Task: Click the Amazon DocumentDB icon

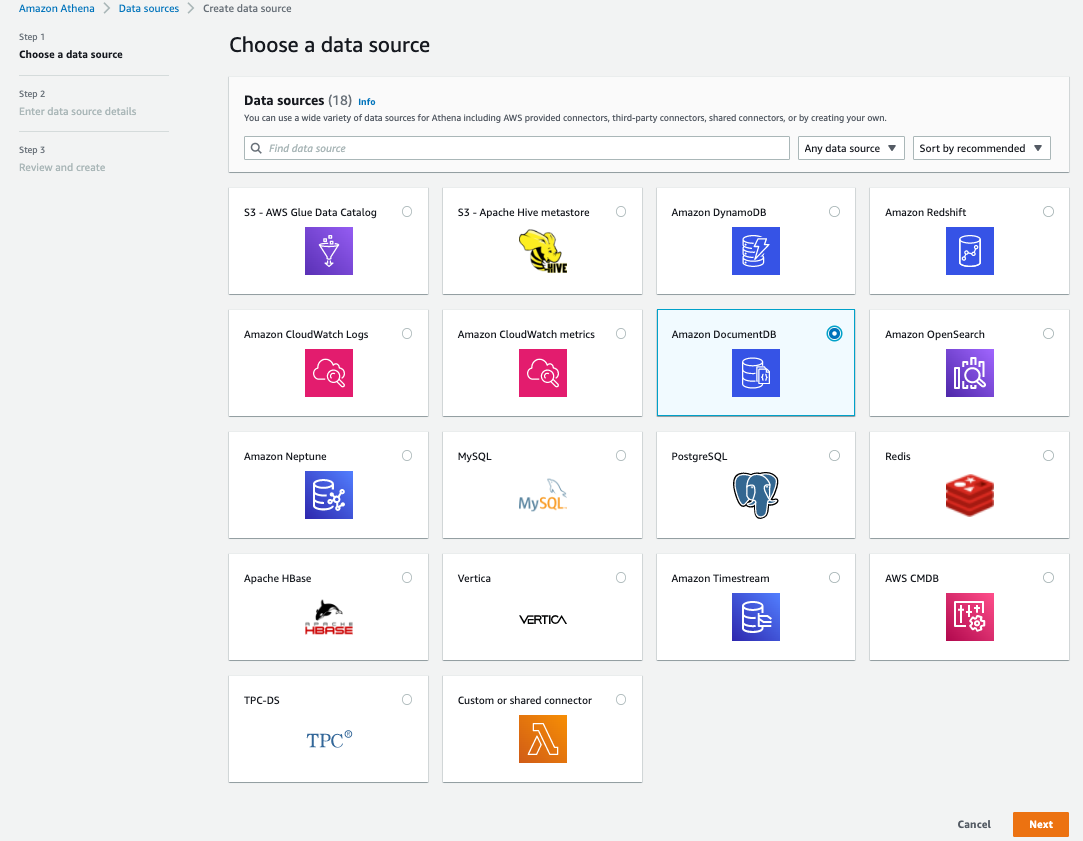Action: click(x=756, y=373)
